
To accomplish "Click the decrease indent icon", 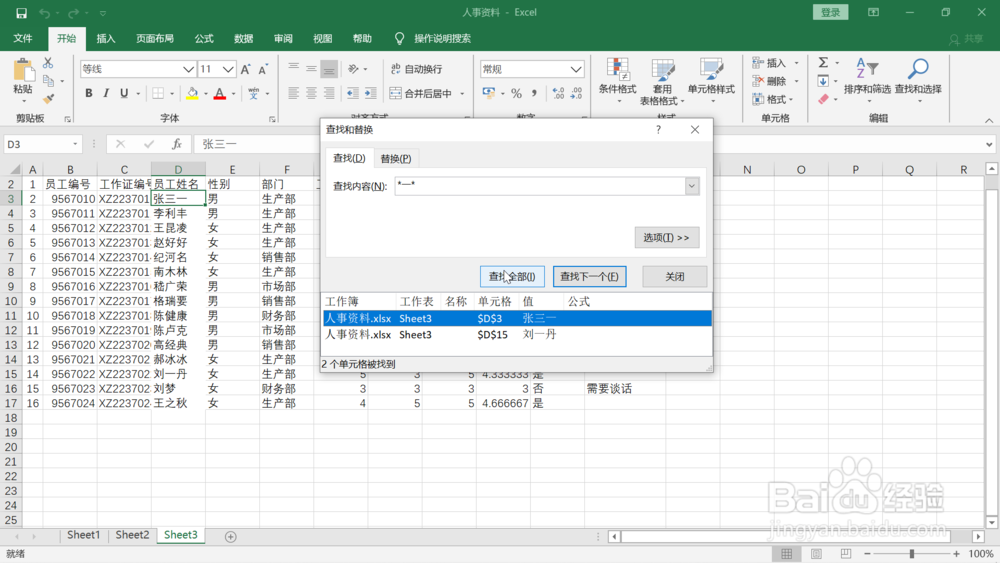I will coord(353,93).
